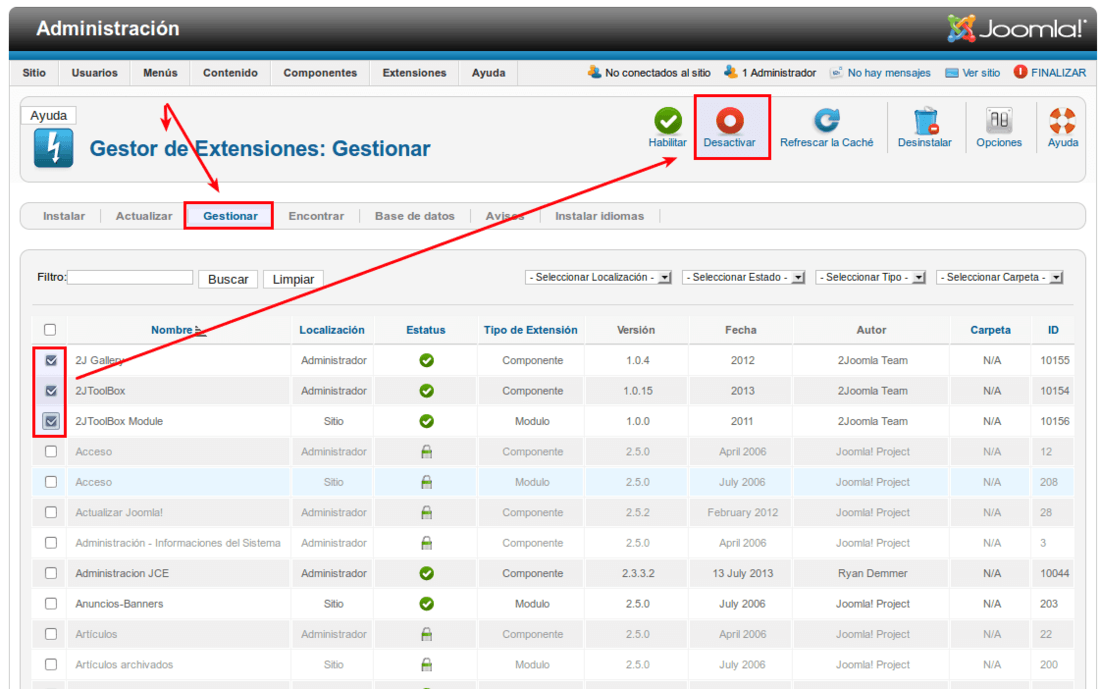Image resolution: width=1100 pixels, height=689 pixels.
Task: Uncheck the 2J Gallery checkbox
Action: point(51,361)
